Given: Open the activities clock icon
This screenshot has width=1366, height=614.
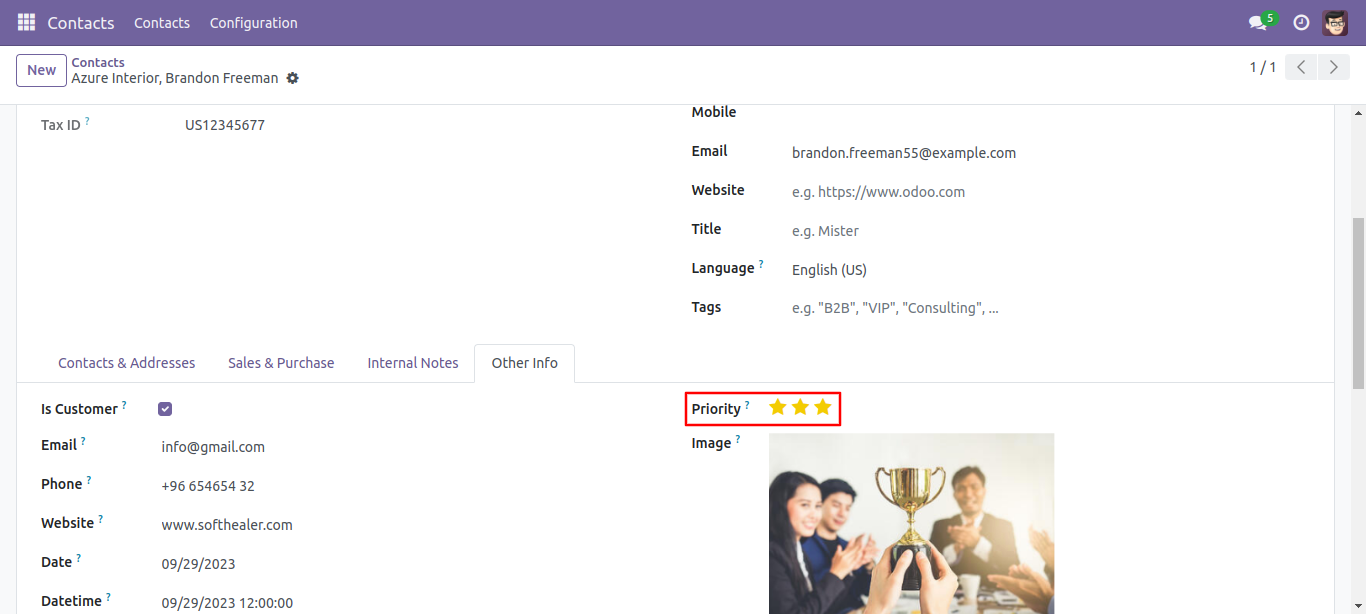Looking at the screenshot, I should click(x=1301, y=22).
